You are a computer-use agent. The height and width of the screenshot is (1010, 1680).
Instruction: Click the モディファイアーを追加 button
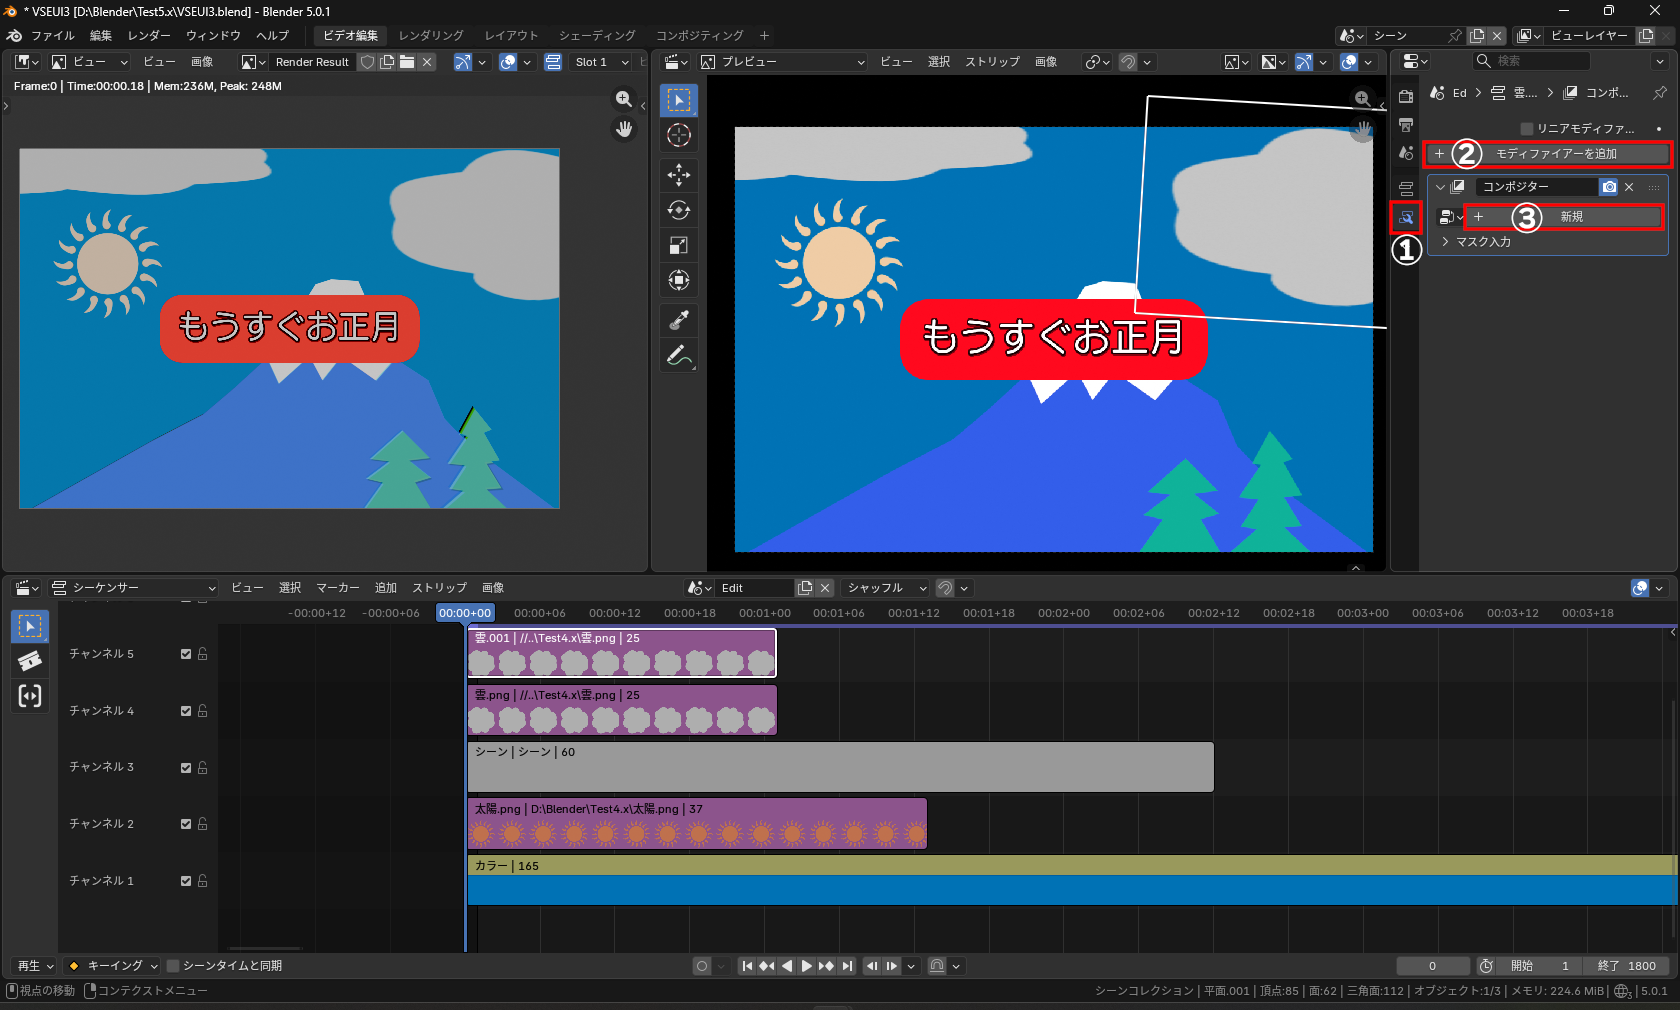1548,154
